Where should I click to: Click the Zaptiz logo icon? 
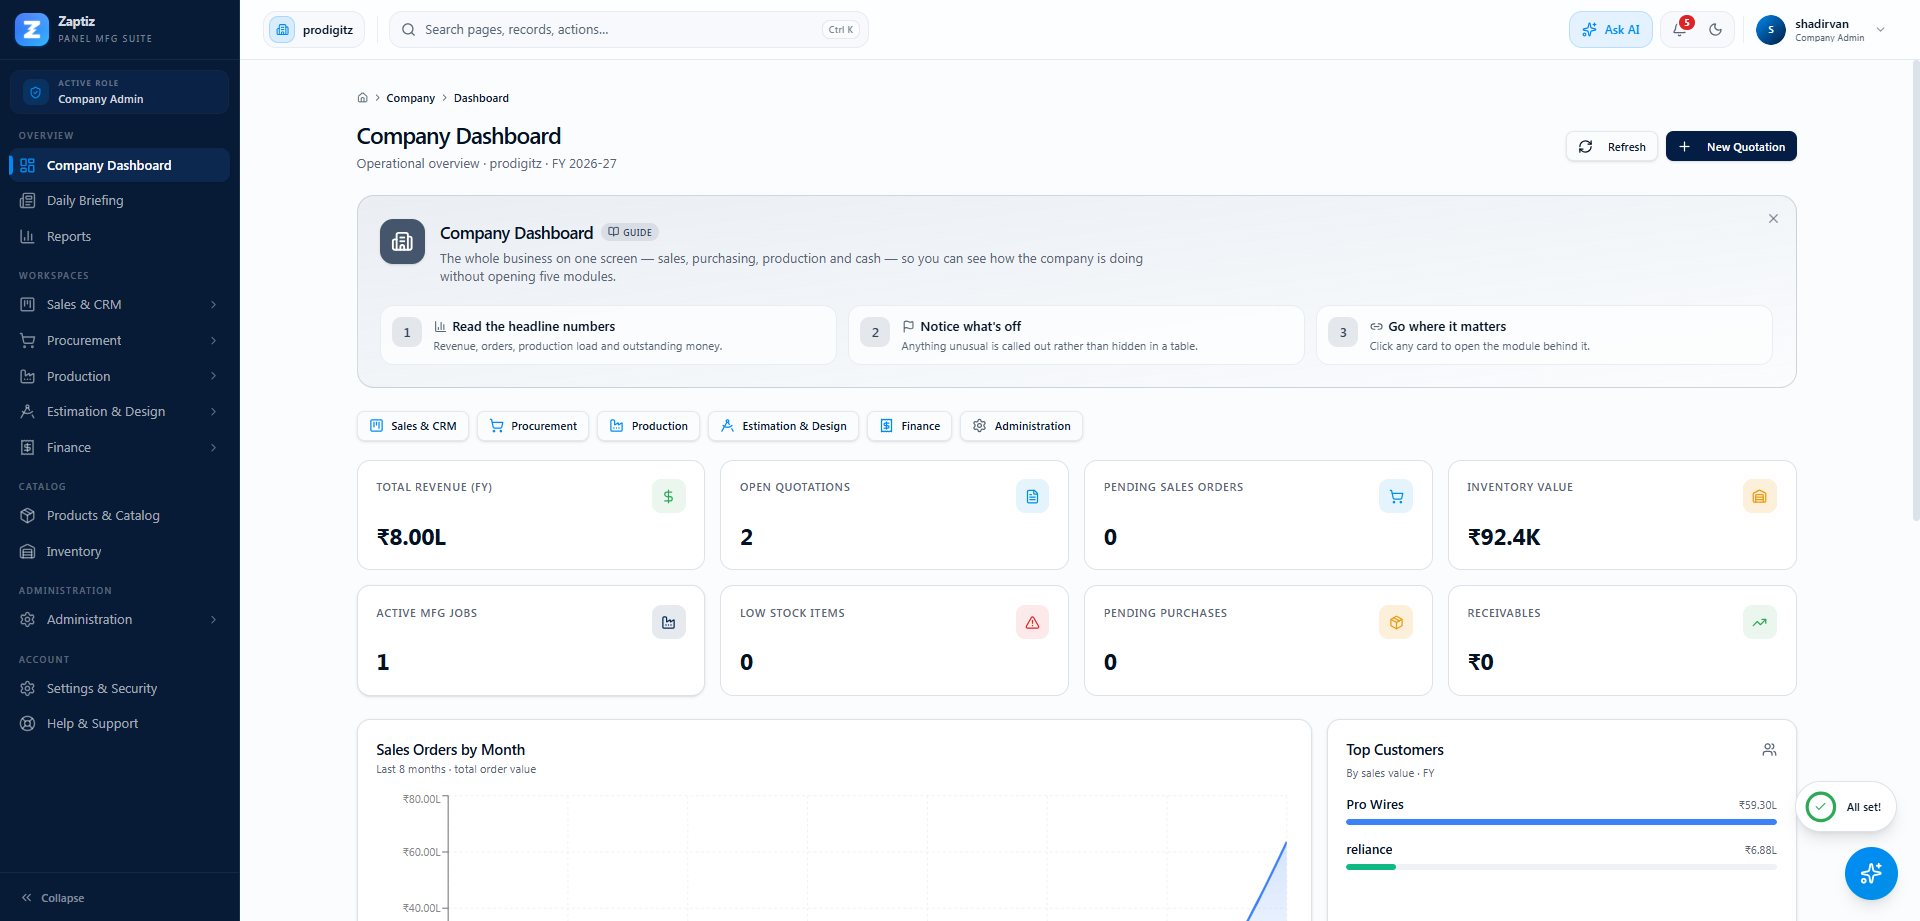pyautogui.click(x=32, y=30)
